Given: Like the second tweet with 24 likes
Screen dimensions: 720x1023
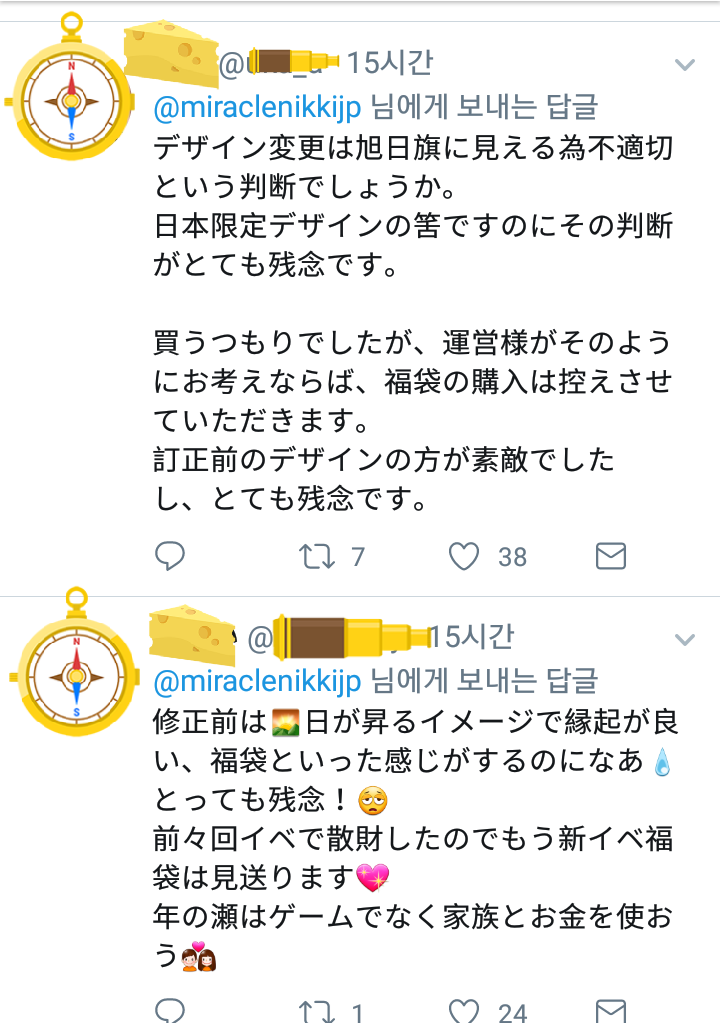Looking at the screenshot, I should (x=464, y=1011).
